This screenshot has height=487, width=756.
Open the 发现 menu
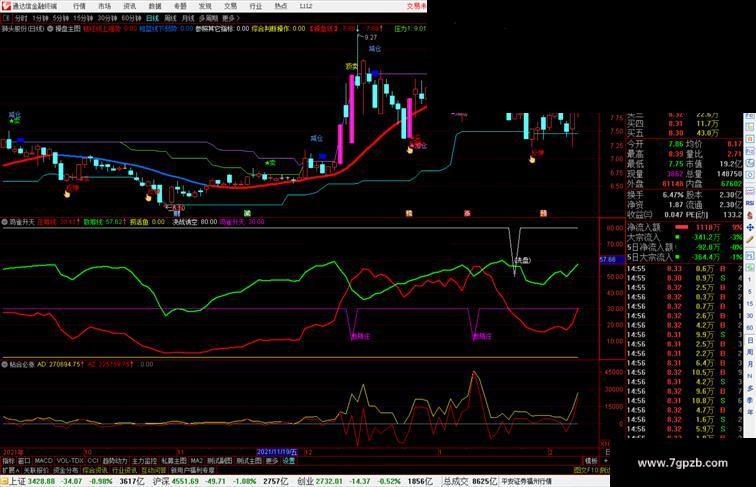click(205, 6)
